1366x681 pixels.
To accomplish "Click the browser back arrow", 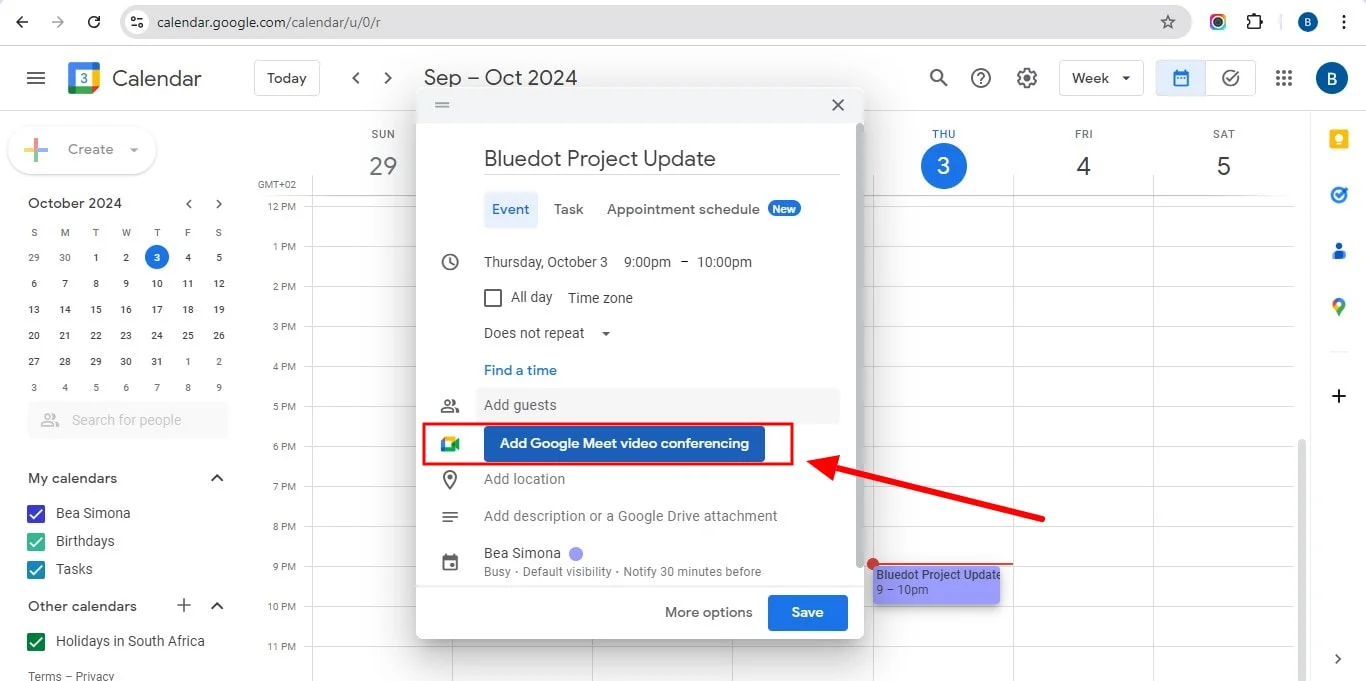I will tap(22, 22).
